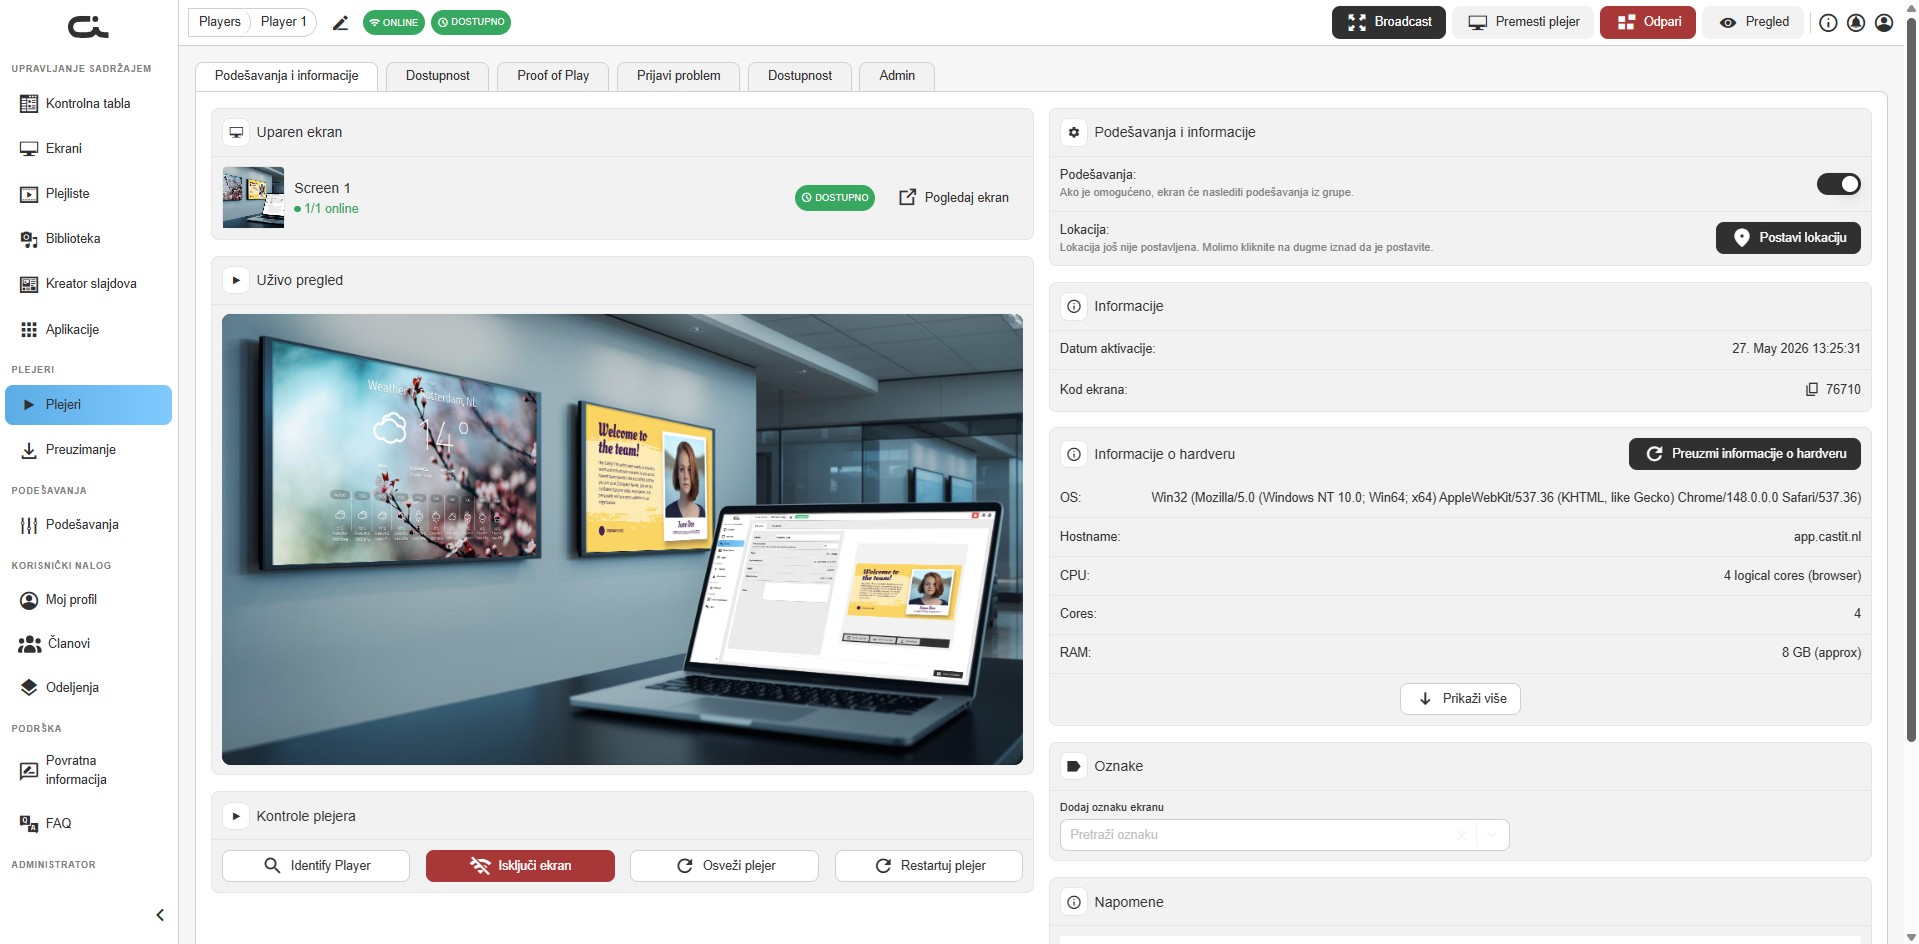Click Player 1 in the breadcrumb
1919x944 pixels.
tap(284, 22)
